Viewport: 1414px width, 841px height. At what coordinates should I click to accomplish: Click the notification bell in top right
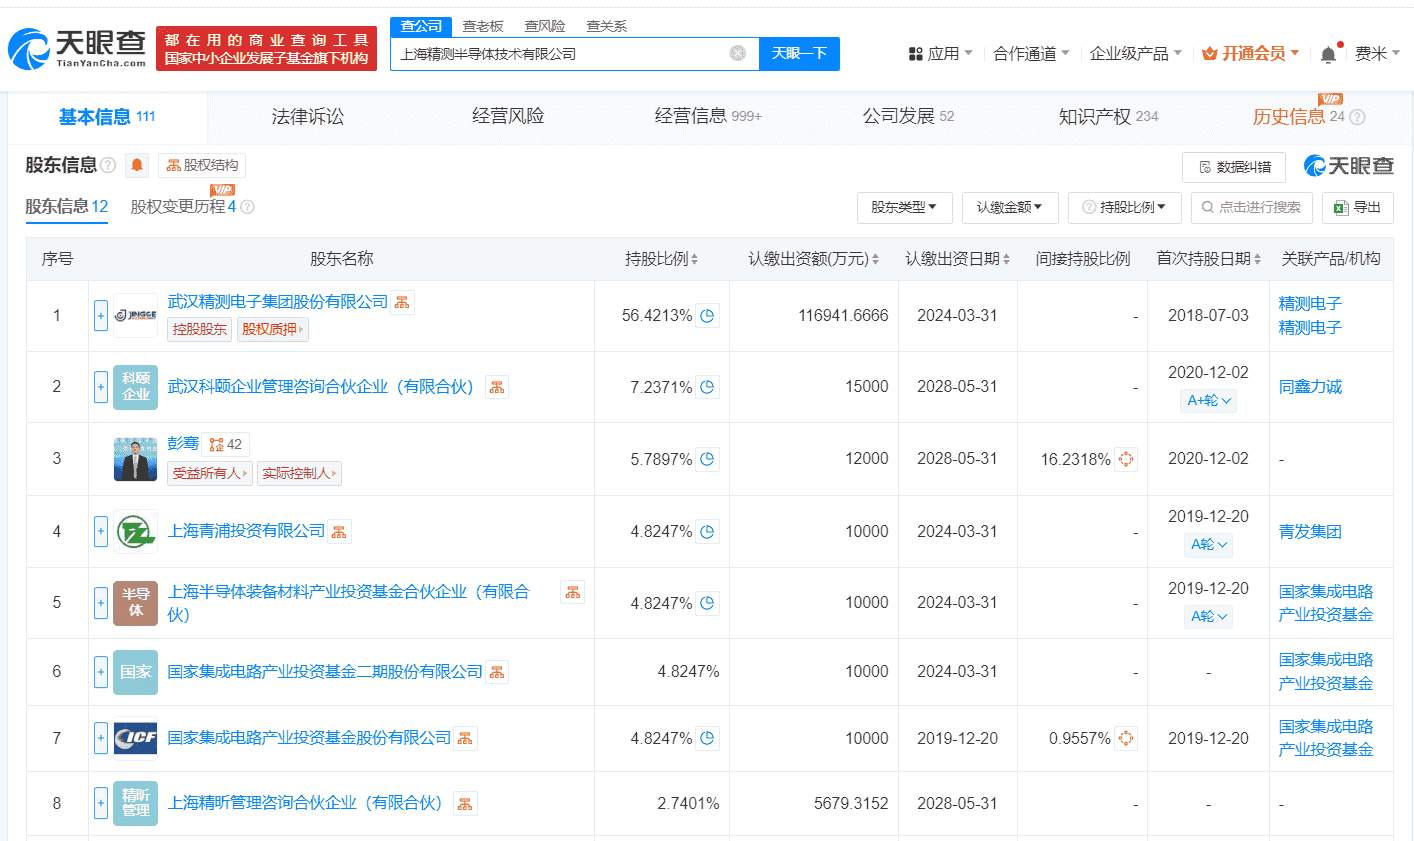[1328, 53]
